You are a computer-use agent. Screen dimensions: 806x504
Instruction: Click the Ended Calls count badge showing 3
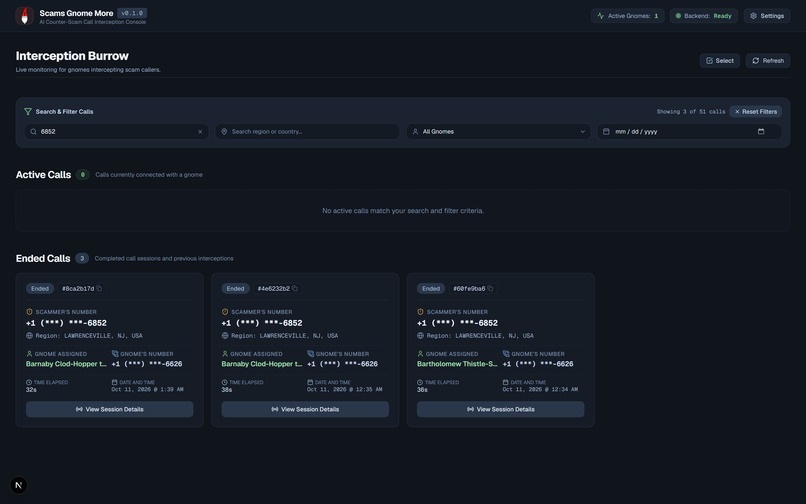(82, 259)
